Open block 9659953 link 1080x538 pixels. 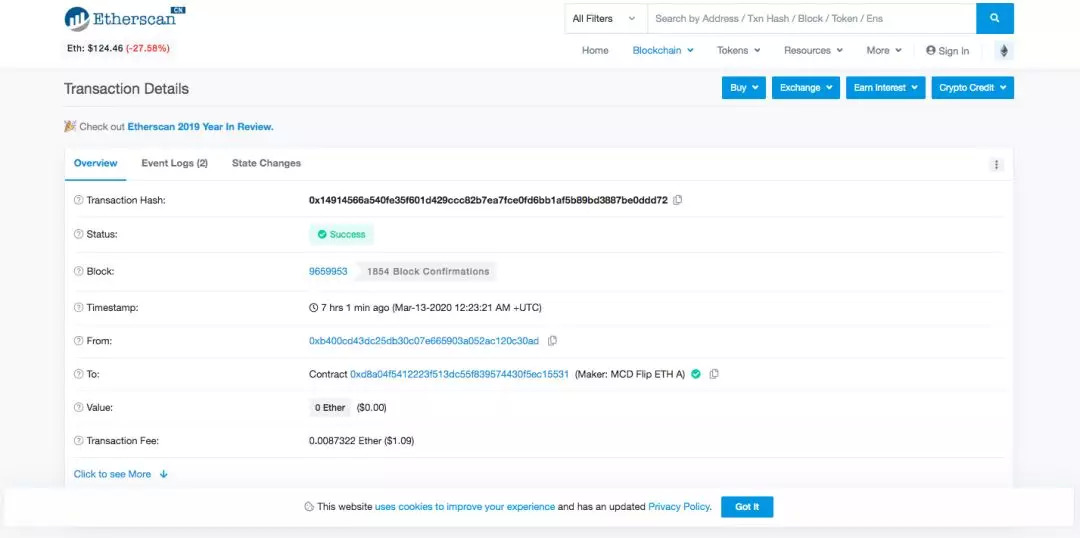pyautogui.click(x=329, y=271)
